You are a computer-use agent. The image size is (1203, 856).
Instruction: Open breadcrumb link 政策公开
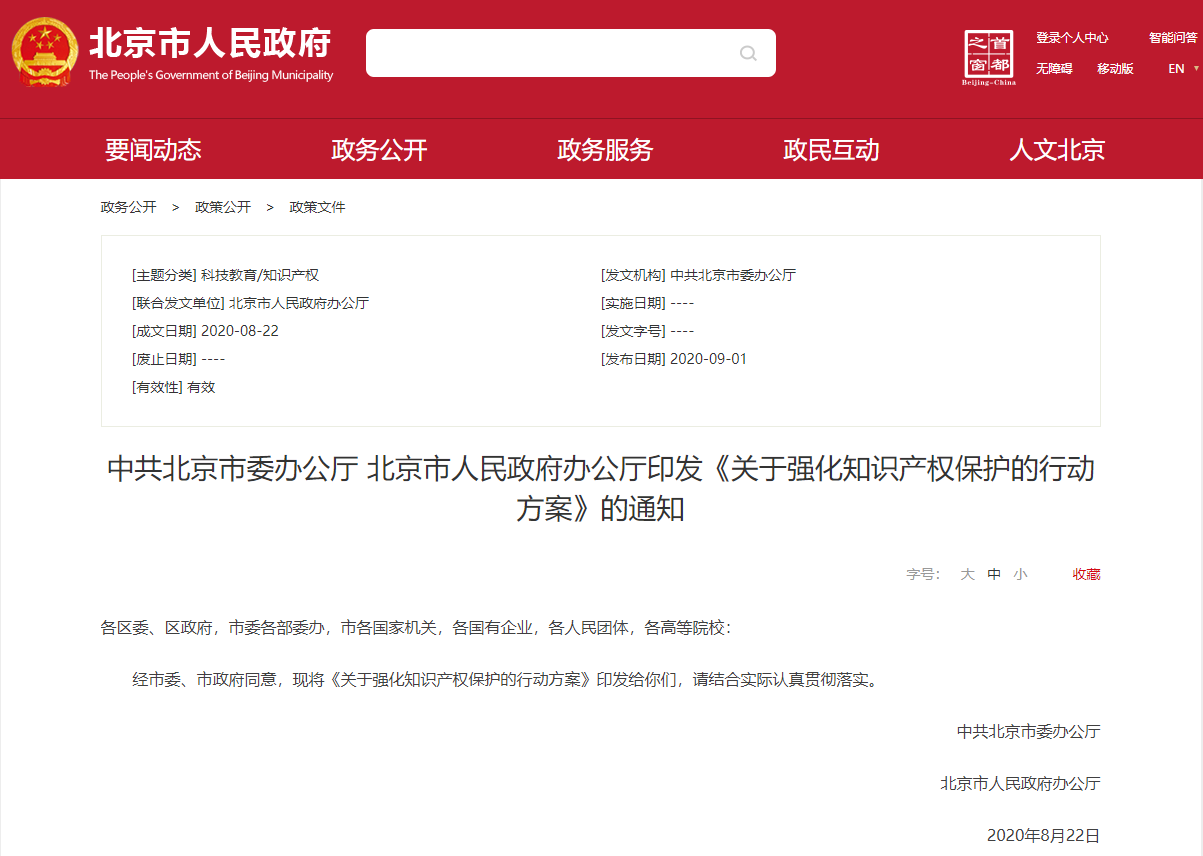click(x=223, y=207)
